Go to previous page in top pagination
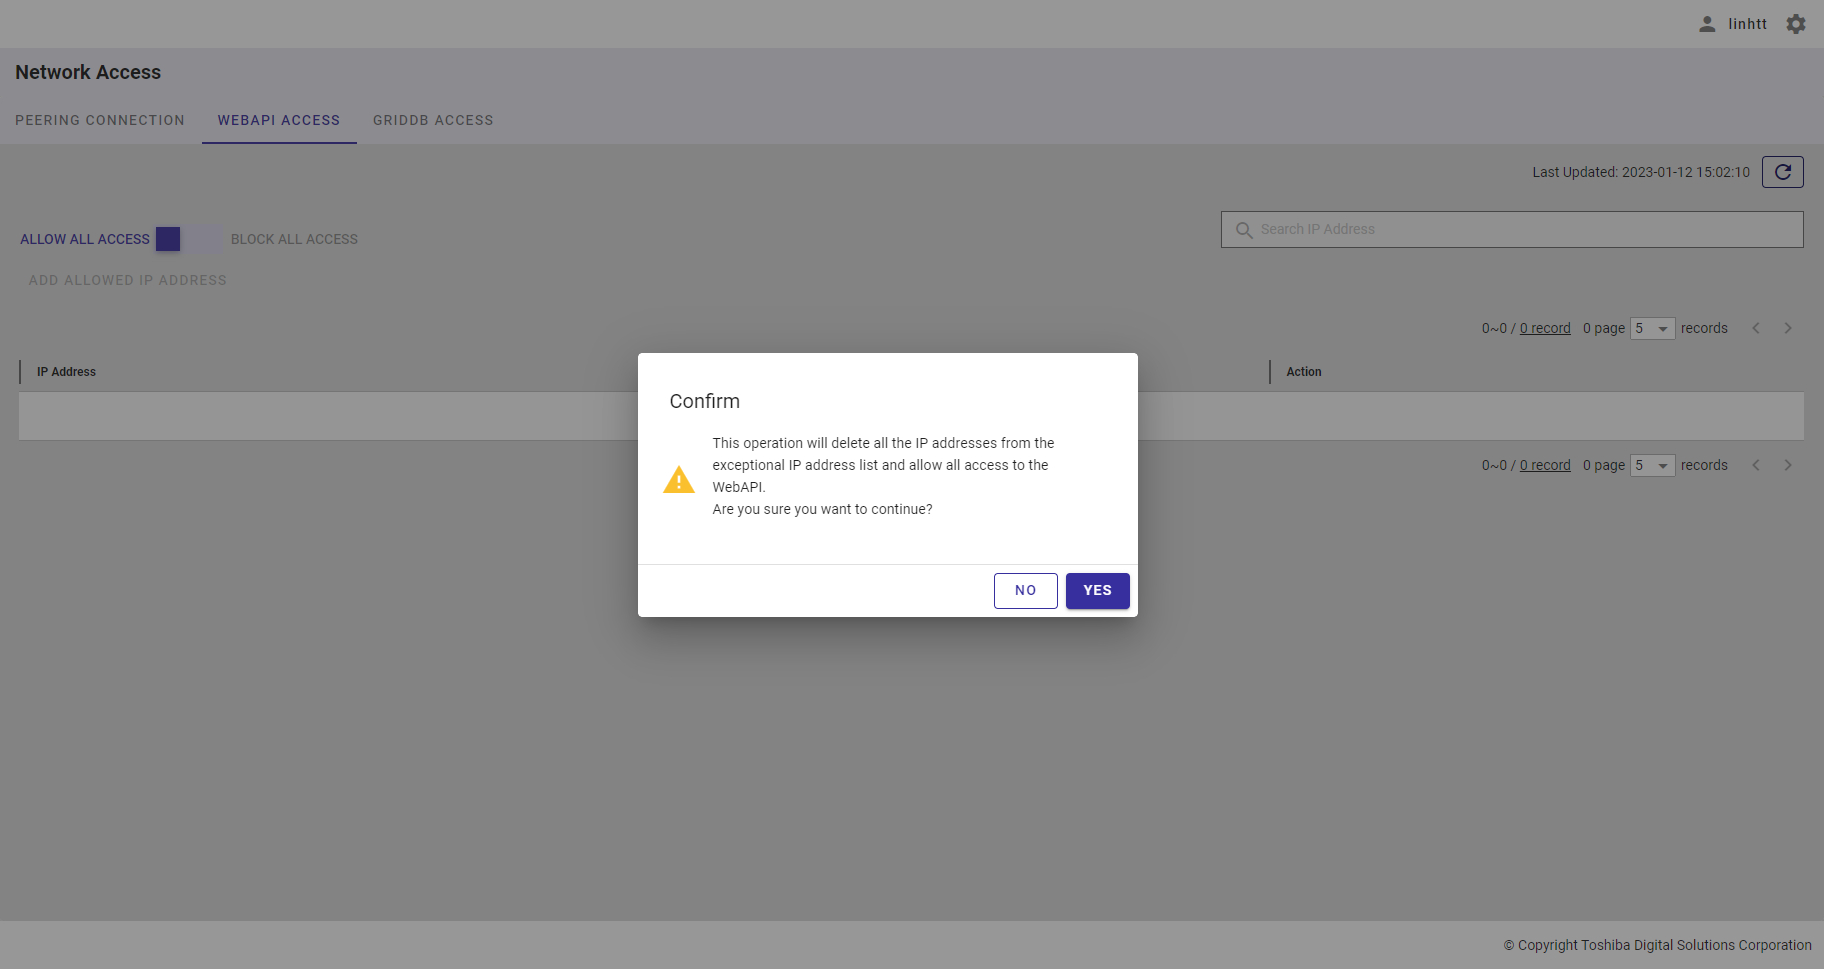The height and width of the screenshot is (969, 1824). click(x=1756, y=328)
